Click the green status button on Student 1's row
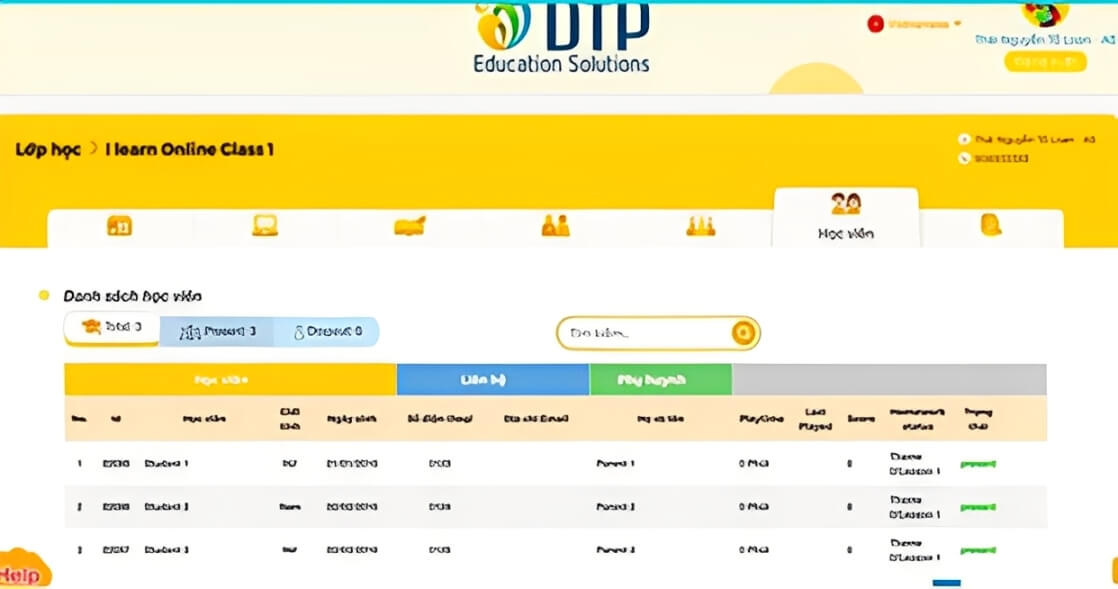The width and height of the screenshot is (1118, 589). pos(977,463)
